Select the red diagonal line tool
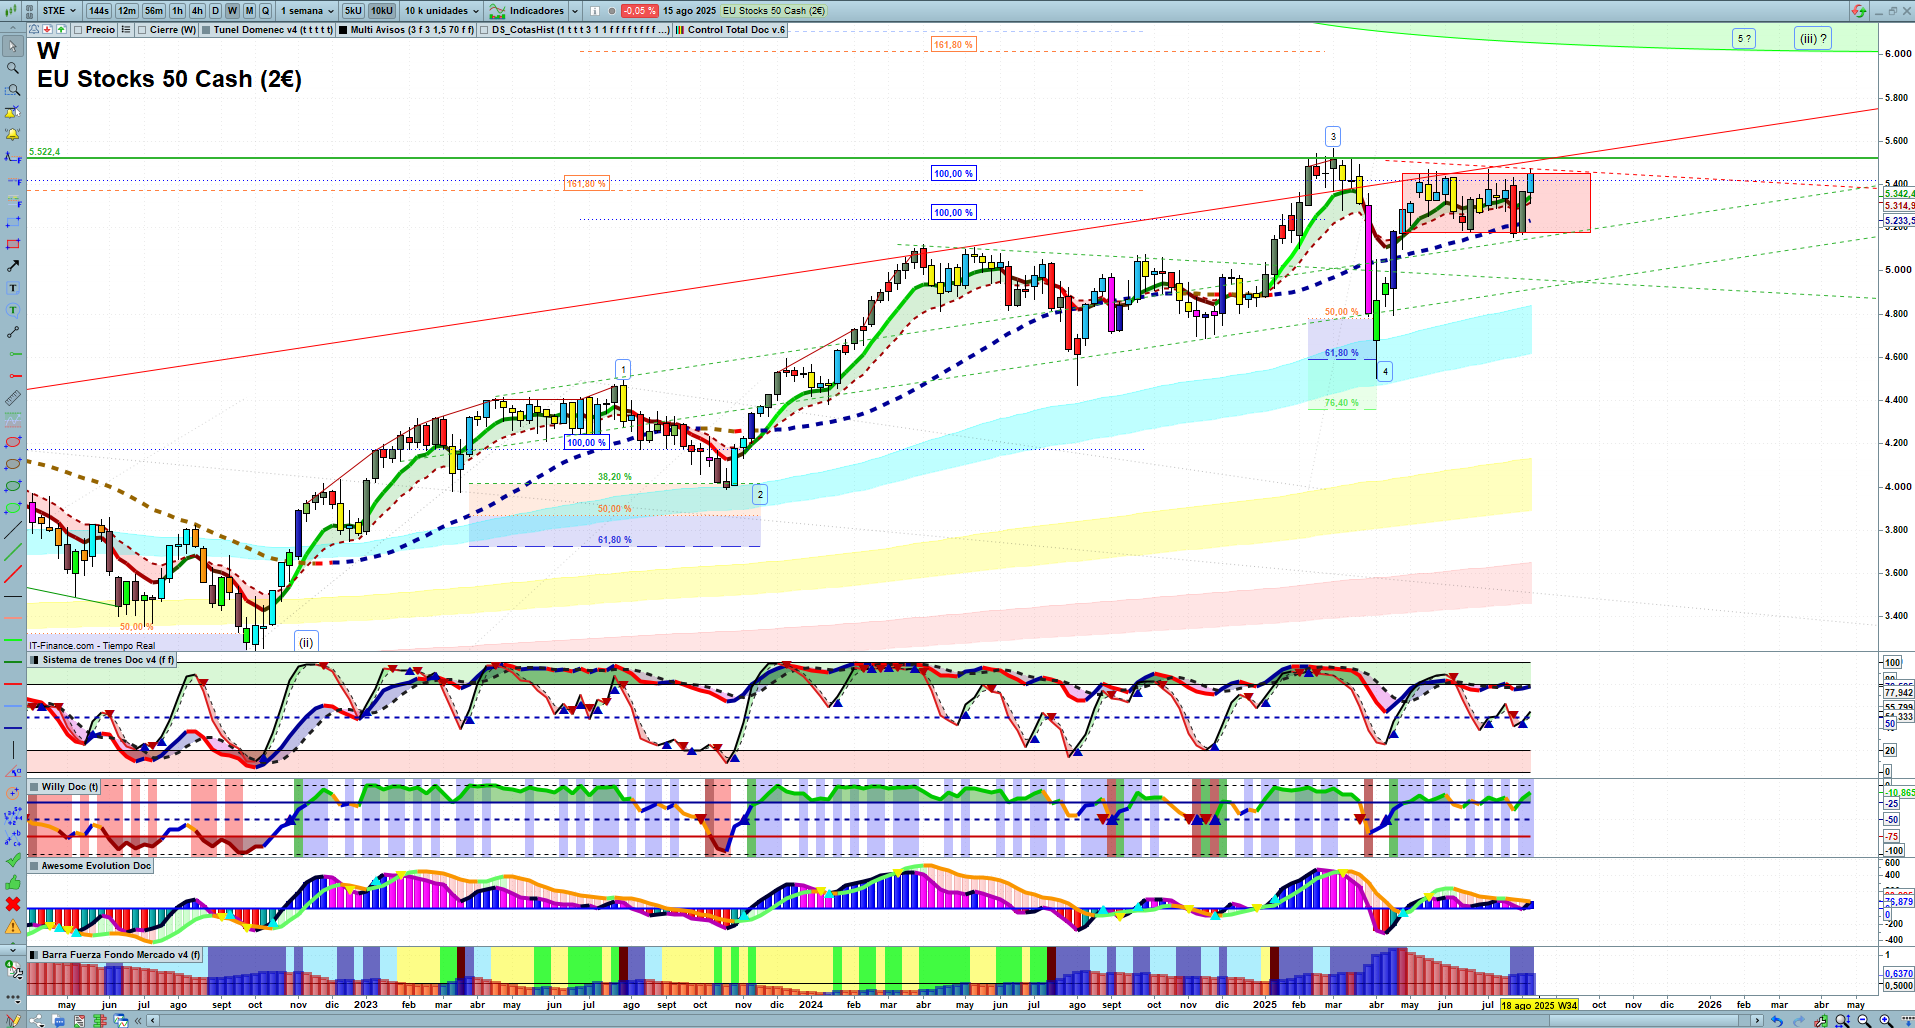The width and height of the screenshot is (1915, 1028). point(13,574)
